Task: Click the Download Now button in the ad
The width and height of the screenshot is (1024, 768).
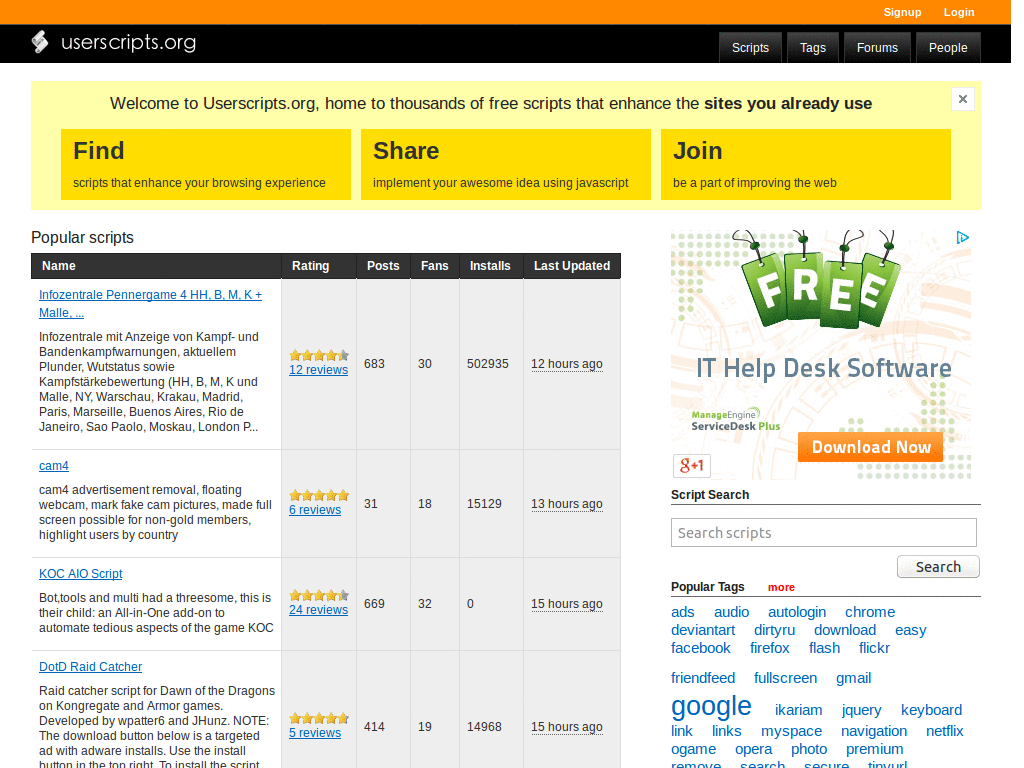Action: [870, 446]
